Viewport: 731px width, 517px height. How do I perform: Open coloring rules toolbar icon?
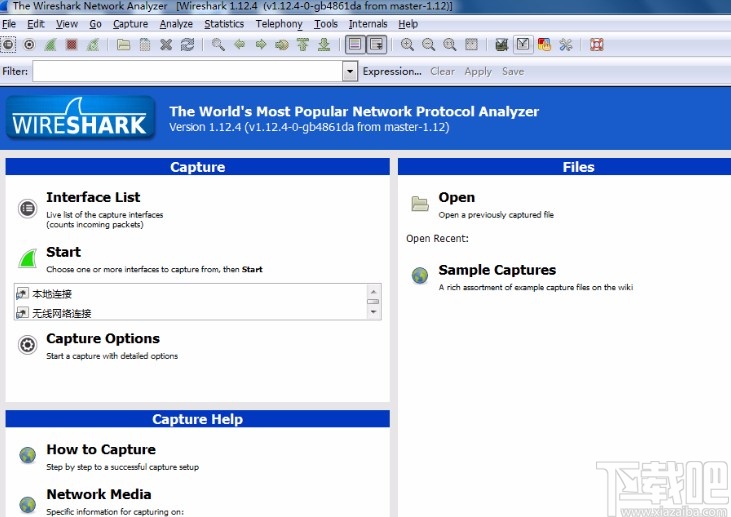pos(544,45)
